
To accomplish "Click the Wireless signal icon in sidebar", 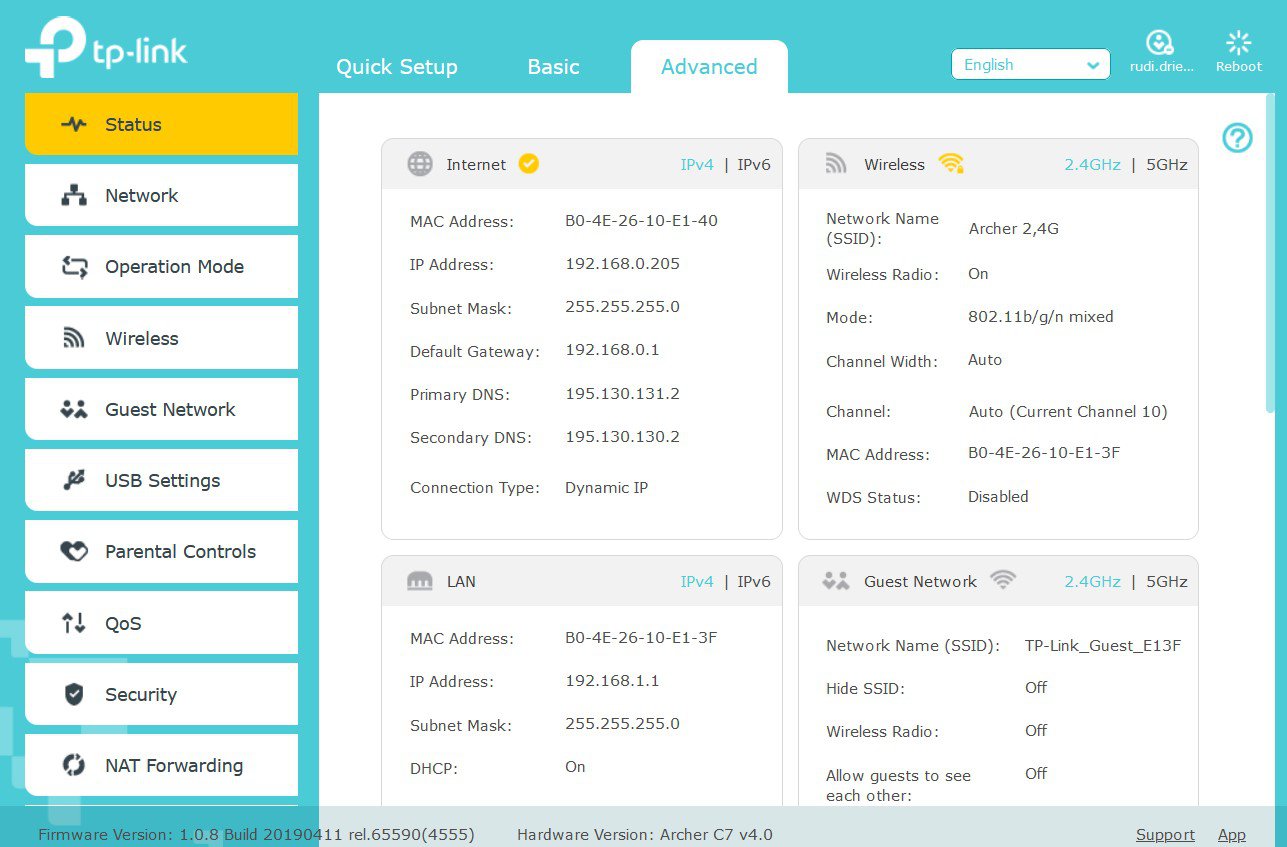I will pos(74,338).
